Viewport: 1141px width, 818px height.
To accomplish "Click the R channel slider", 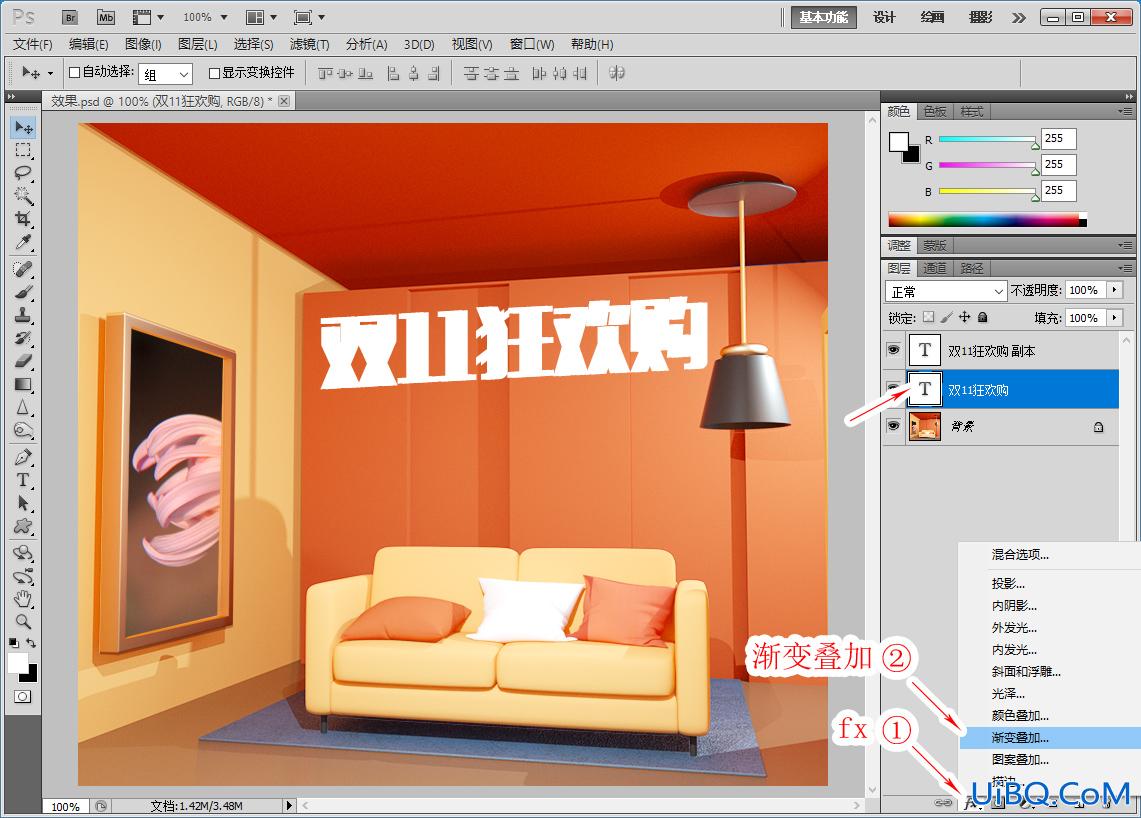I will [x=987, y=139].
